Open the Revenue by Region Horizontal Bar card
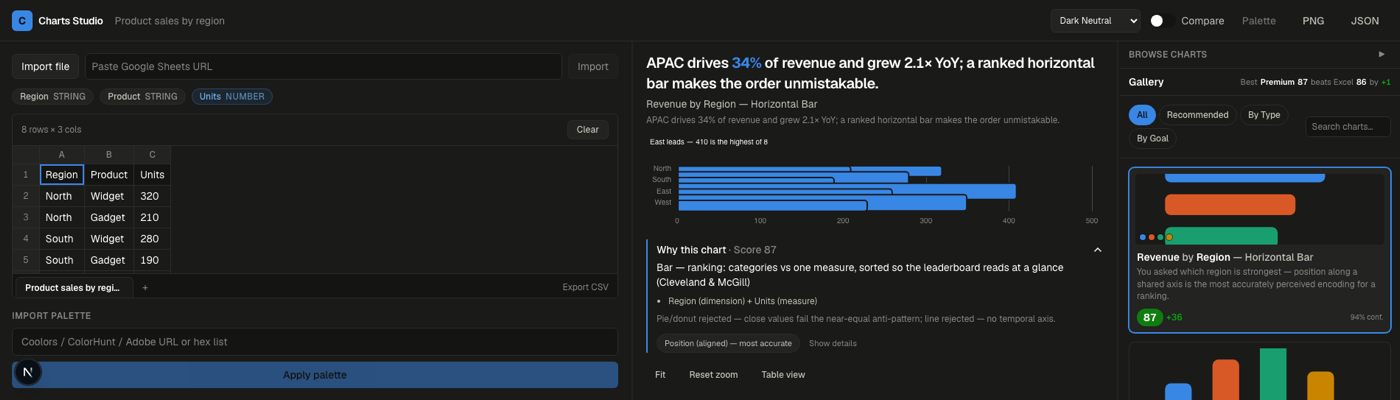1400x400 pixels. pos(1259,250)
